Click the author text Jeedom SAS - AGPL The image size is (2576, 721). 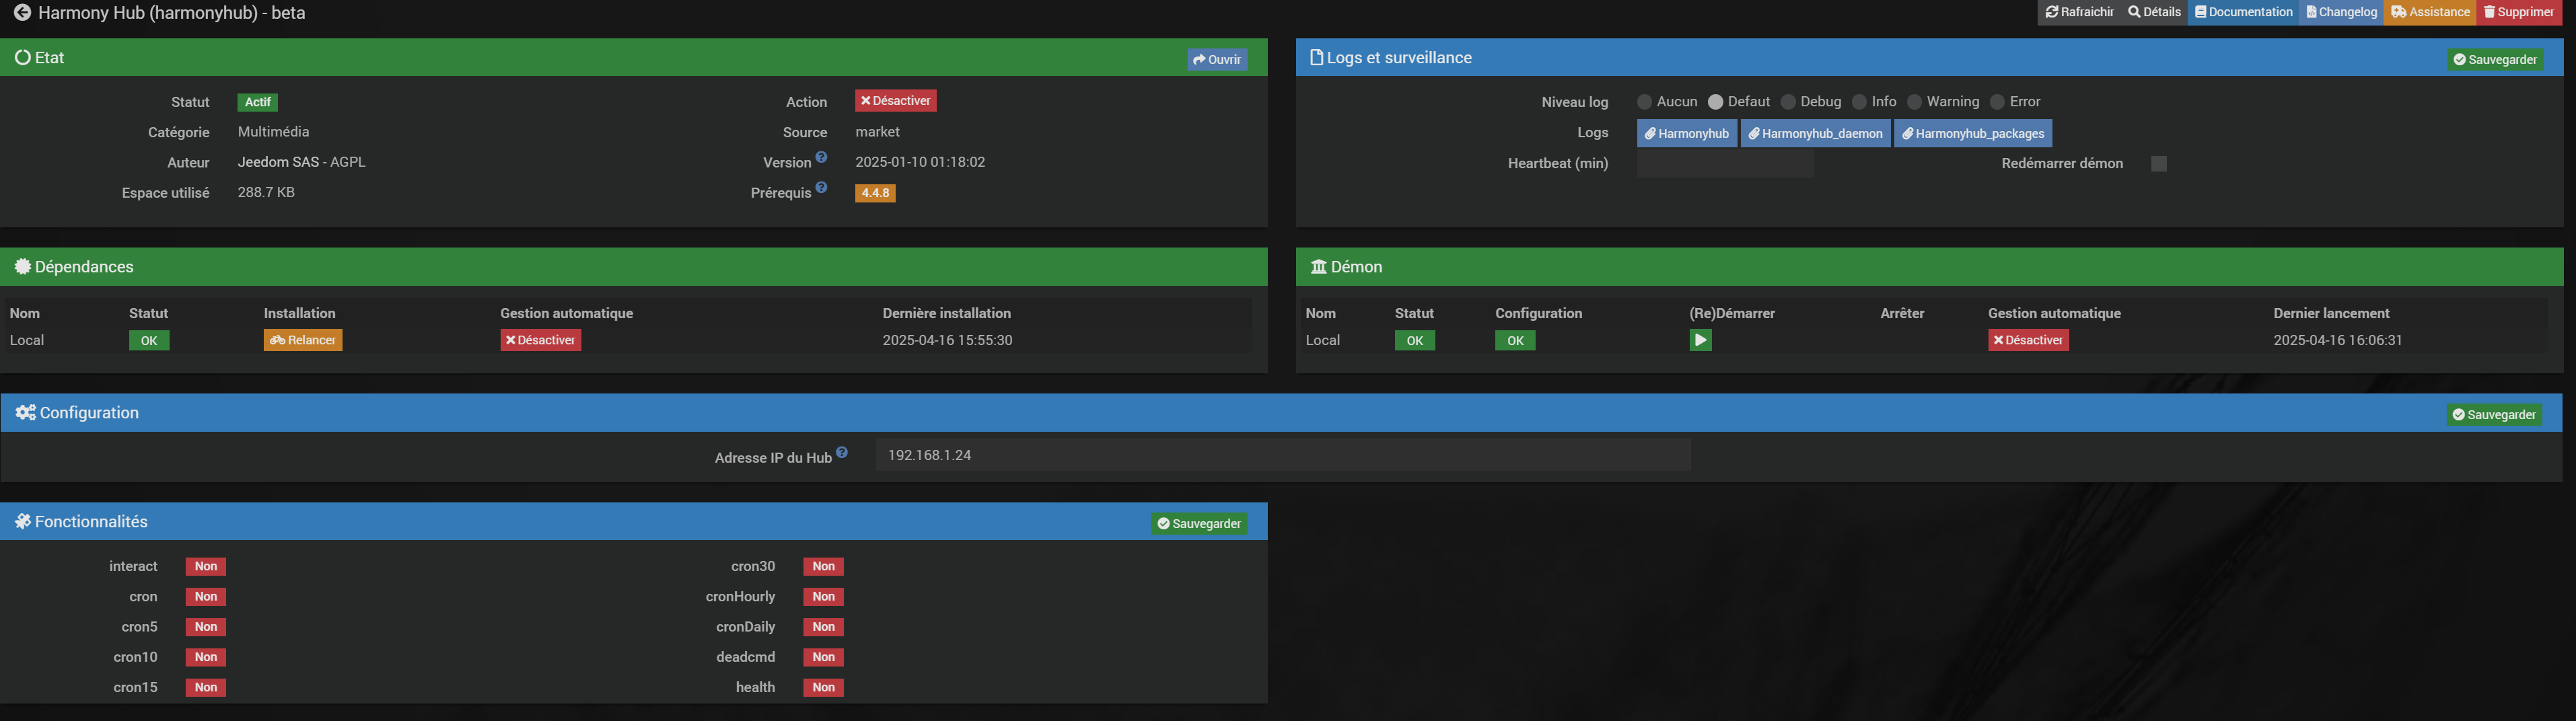pyautogui.click(x=302, y=162)
